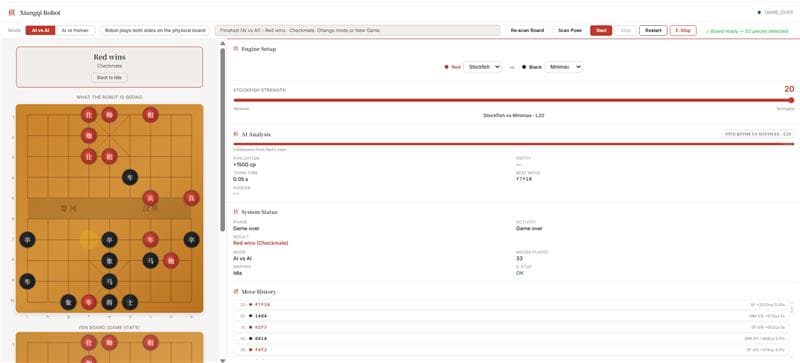Image resolution: width=800 pixels, height=363 pixels.
Task: Click the System Status section icon
Action: tap(236, 211)
